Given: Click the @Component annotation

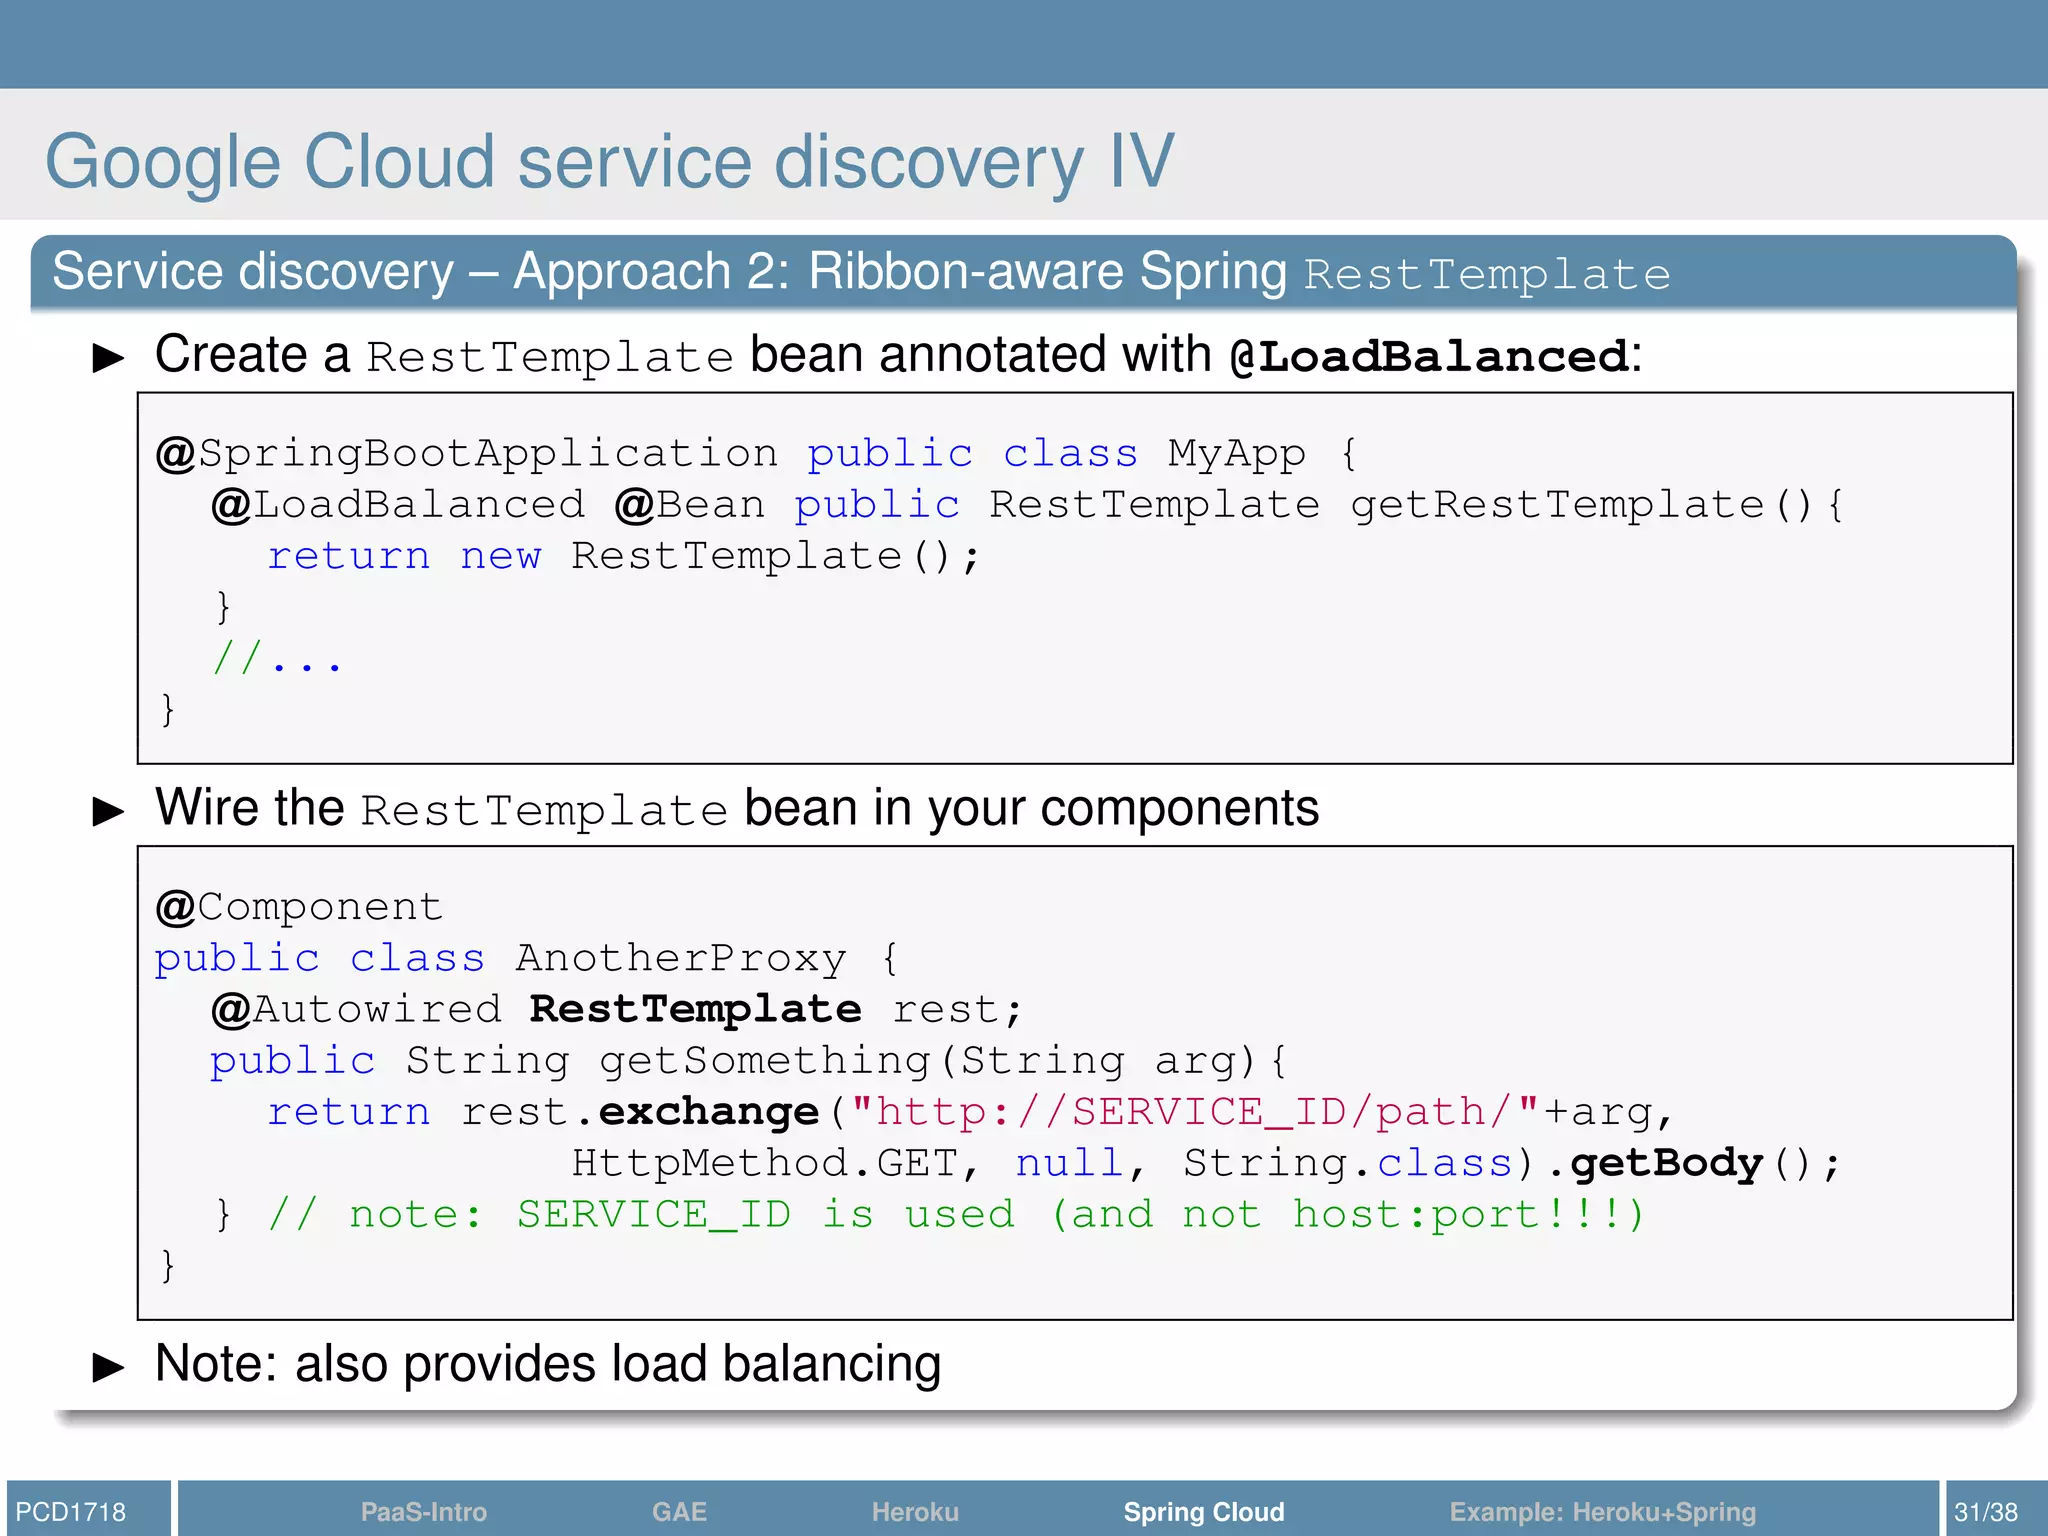Looking at the screenshot, I should pos(299,907).
